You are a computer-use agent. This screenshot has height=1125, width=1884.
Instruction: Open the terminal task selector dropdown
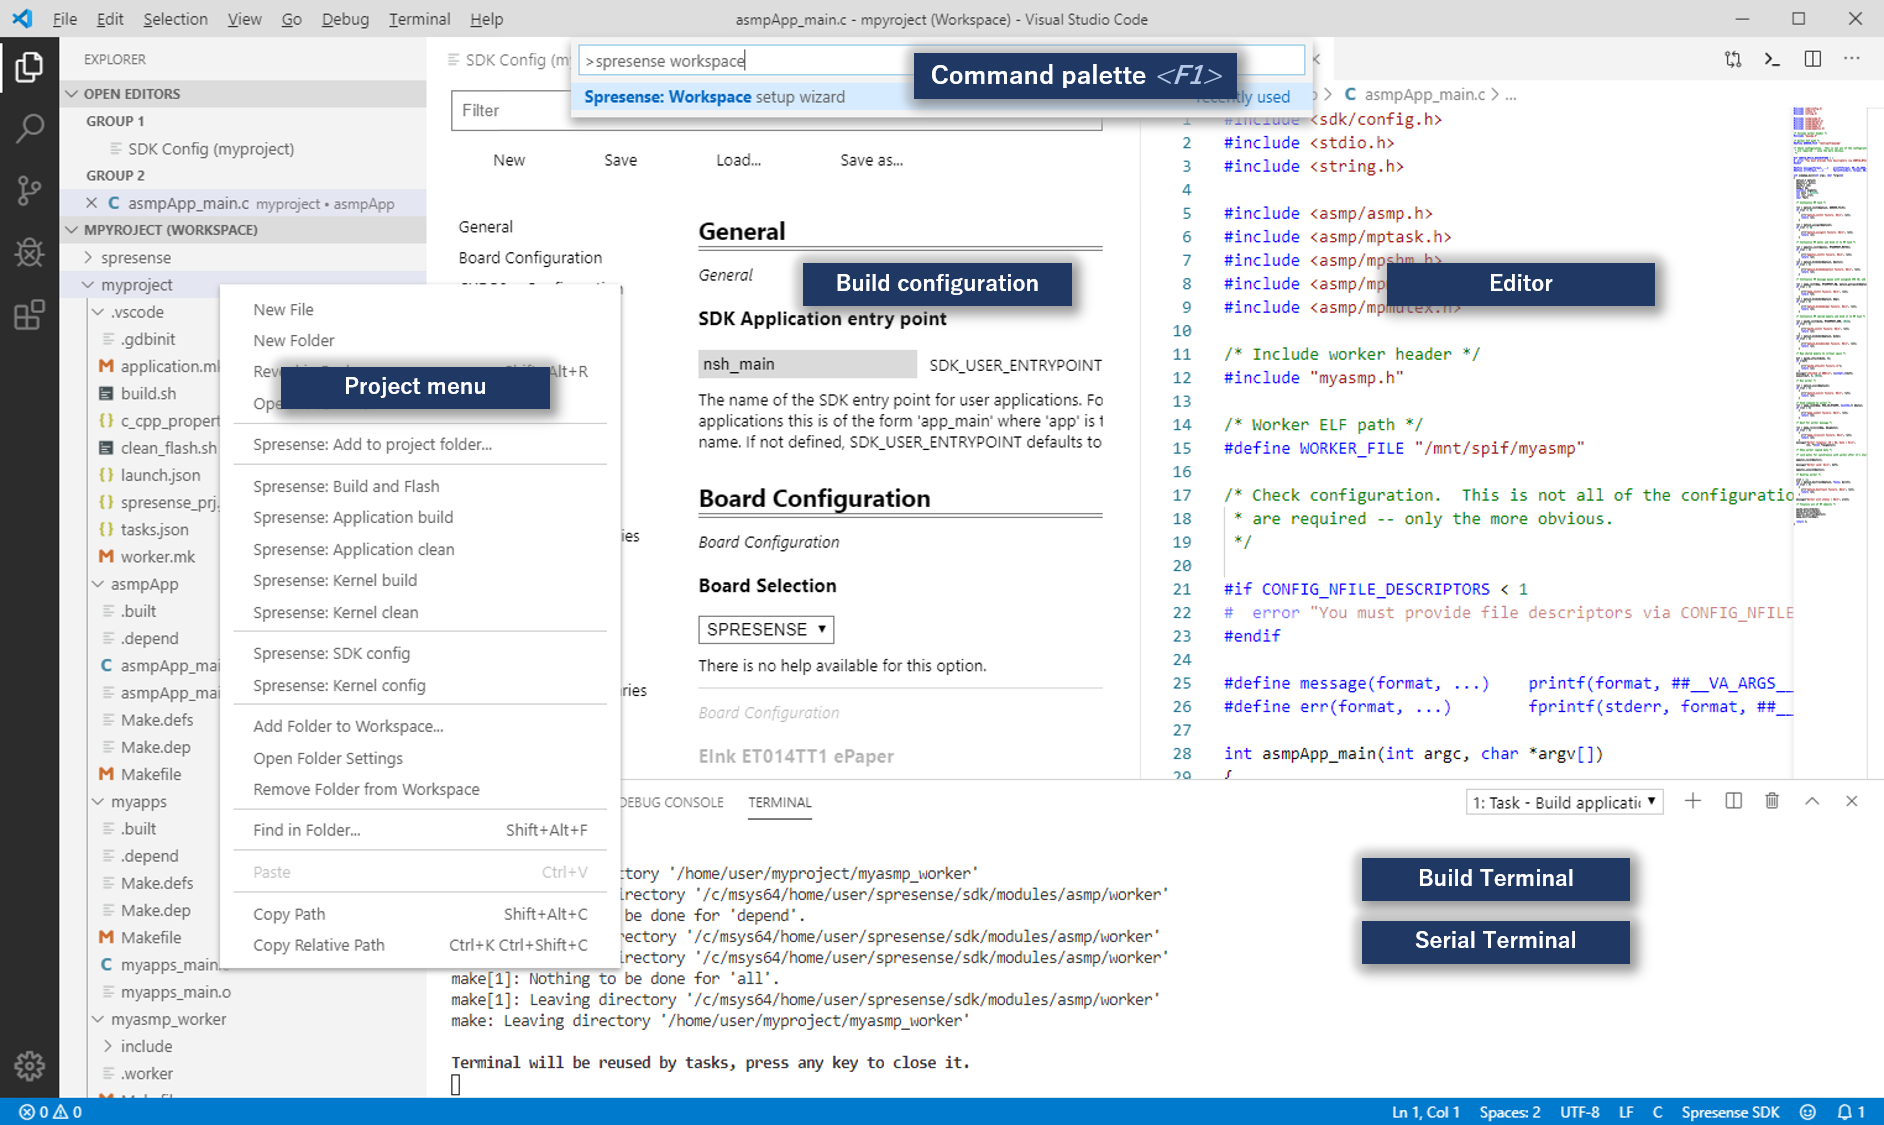(x=1564, y=802)
